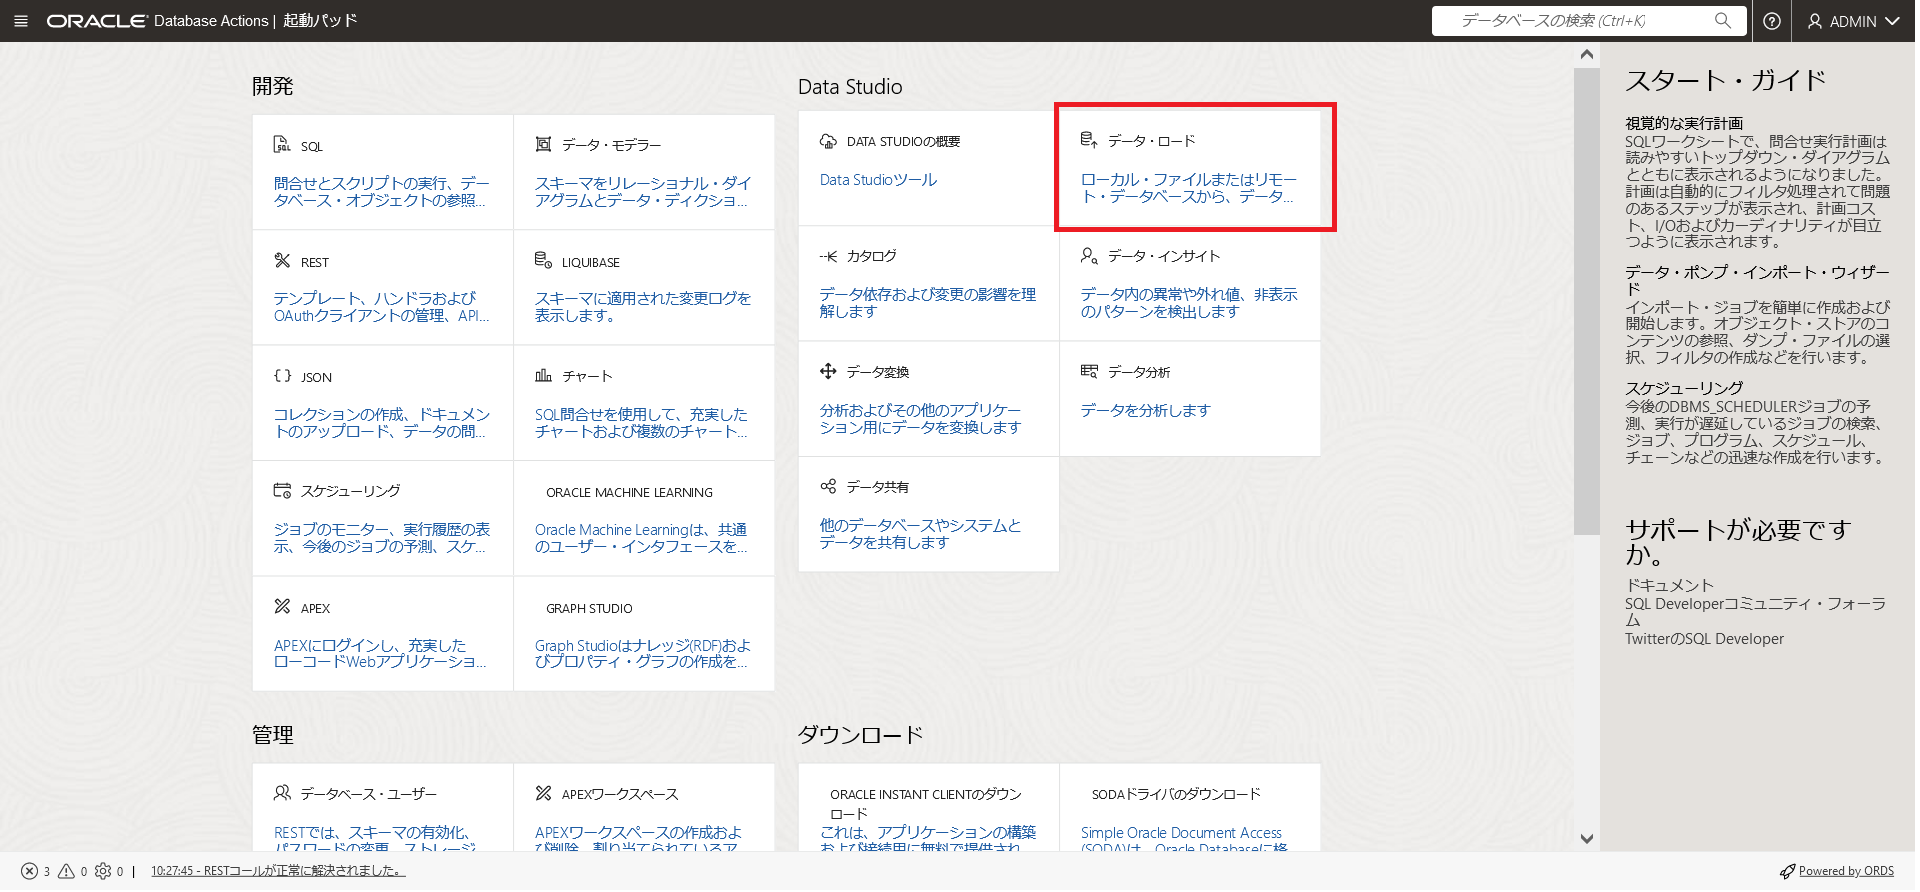The image size is (1920, 892).
Task: Click the Catalog (カタログ) icon
Action: coord(828,256)
